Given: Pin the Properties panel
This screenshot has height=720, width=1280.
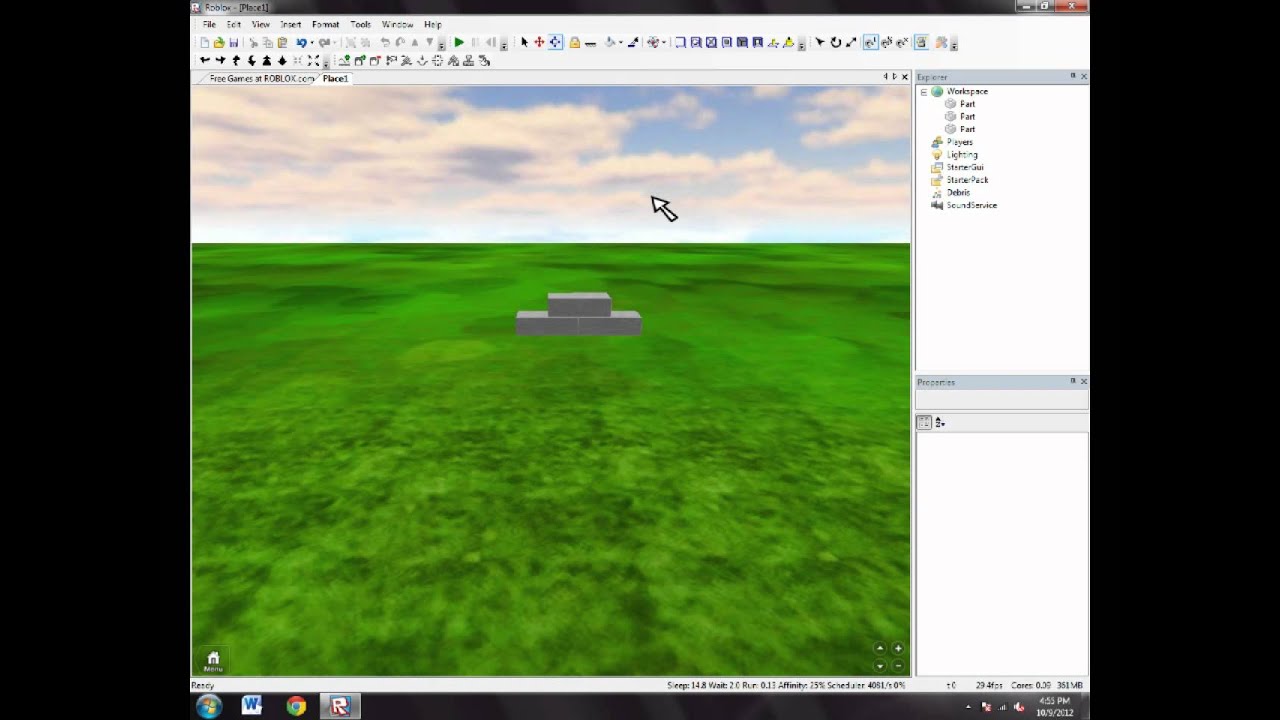Looking at the screenshot, I should tap(1073, 381).
